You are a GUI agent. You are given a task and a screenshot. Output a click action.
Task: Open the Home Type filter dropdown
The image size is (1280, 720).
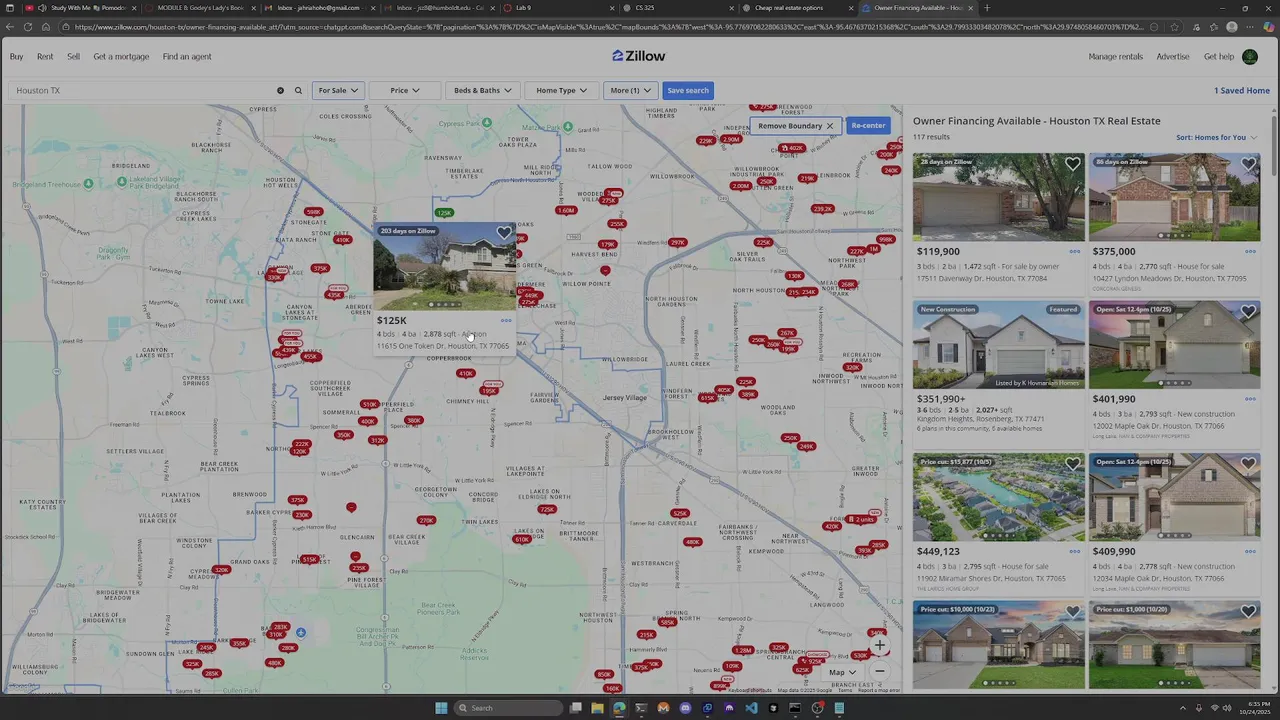point(562,90)
